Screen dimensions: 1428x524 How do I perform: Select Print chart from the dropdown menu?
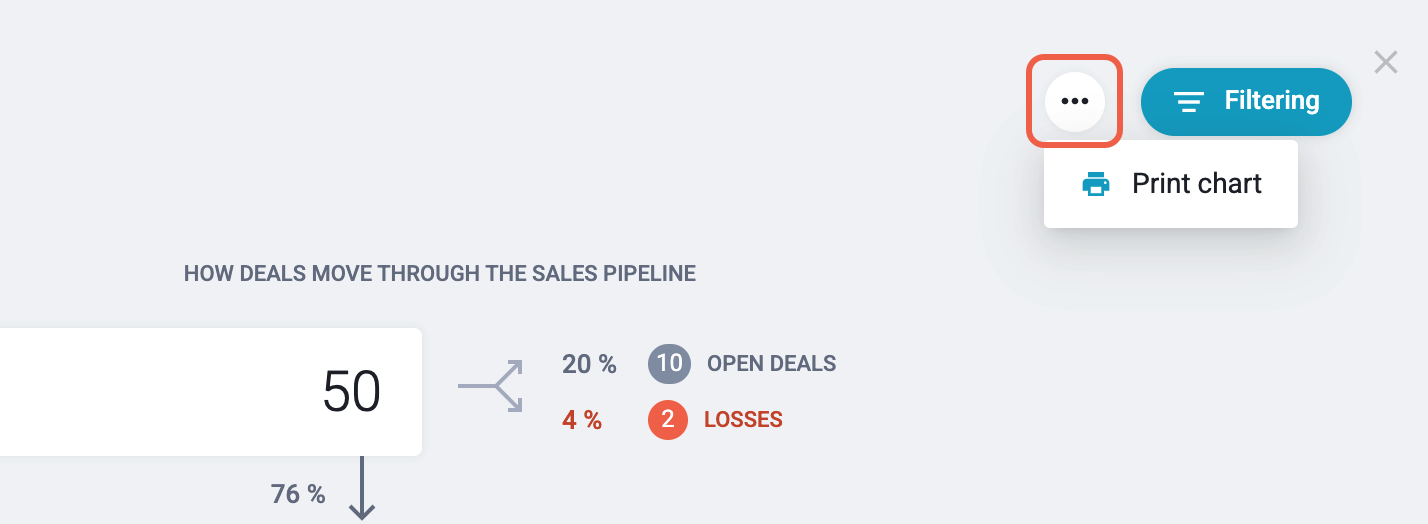(x=1171, y=184)
